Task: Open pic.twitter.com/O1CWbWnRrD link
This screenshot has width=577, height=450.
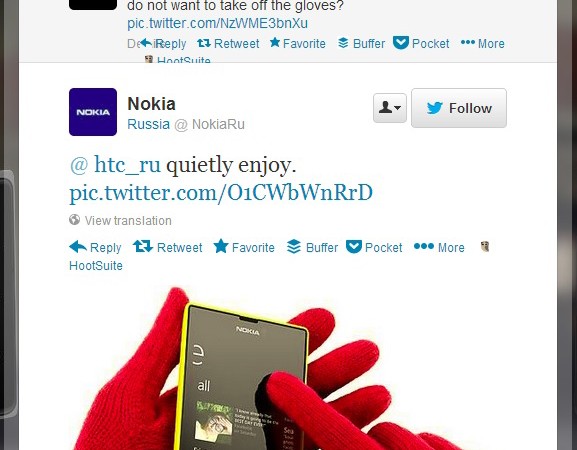Action: [221, 192]
